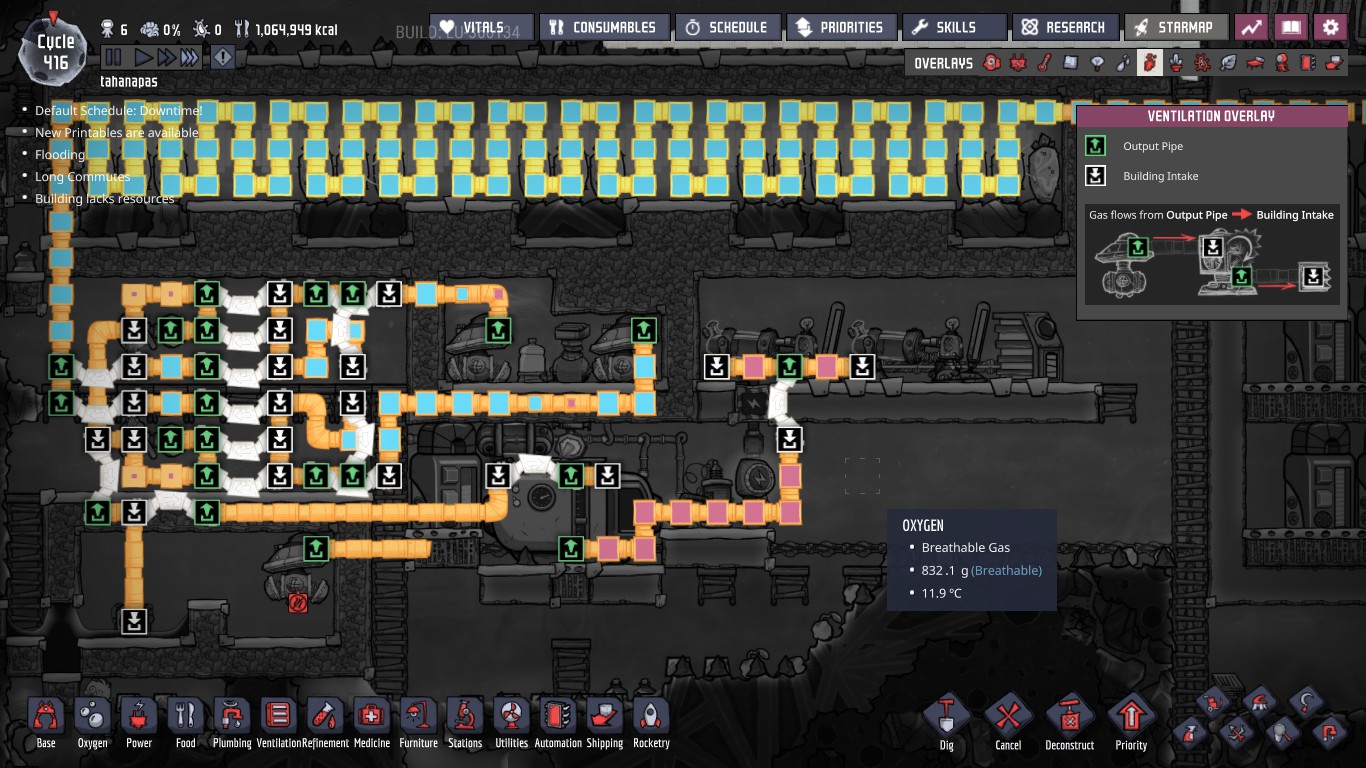
Task: Open the Schedule screen
Action: pyautogui.click(x=727, y=27)
